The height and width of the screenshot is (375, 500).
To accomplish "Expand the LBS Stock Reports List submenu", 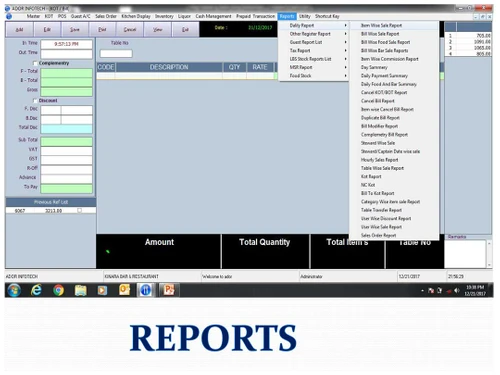I will [x=314, y=59].
